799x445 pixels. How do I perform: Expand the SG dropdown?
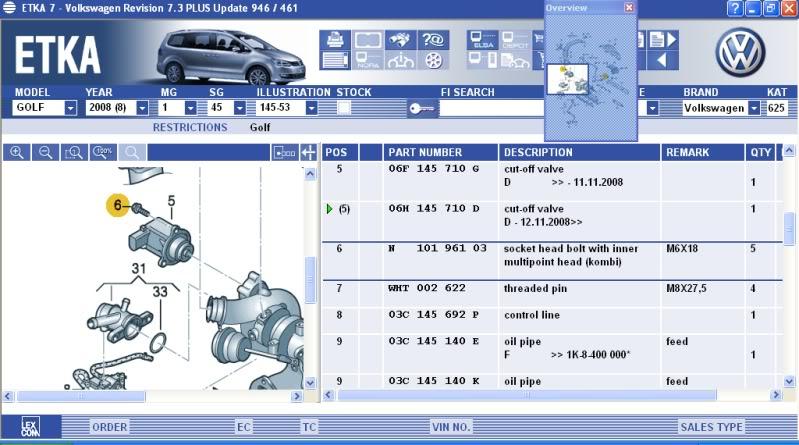(239, 108)
